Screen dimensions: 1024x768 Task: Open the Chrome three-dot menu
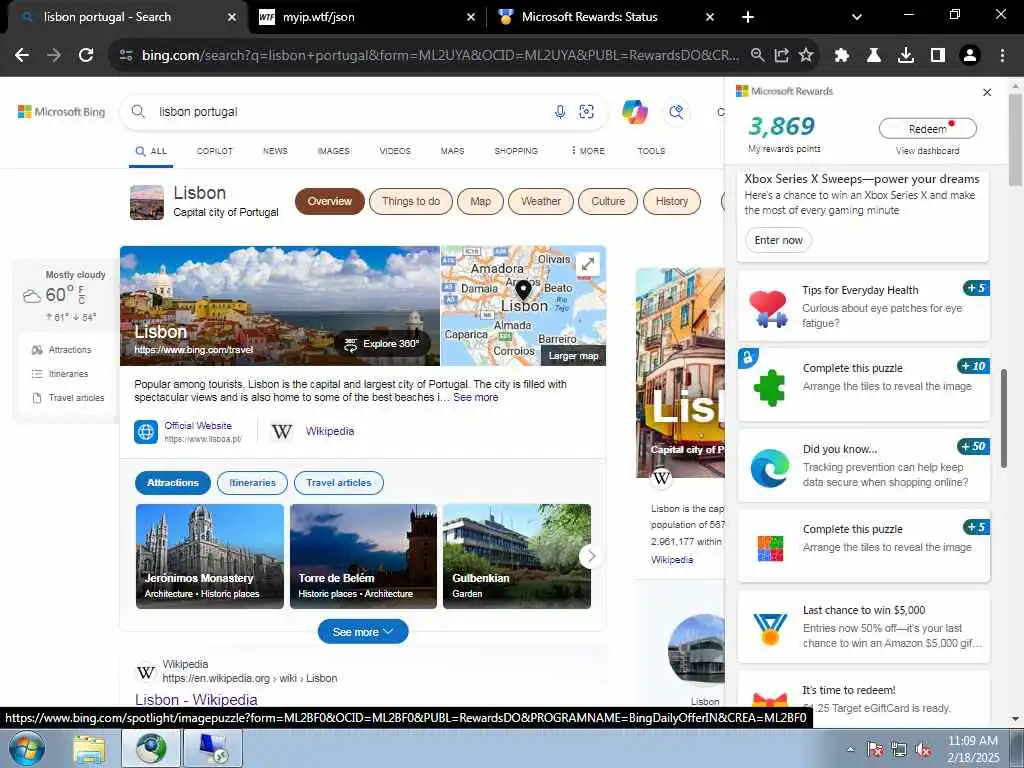[1002, 56]
